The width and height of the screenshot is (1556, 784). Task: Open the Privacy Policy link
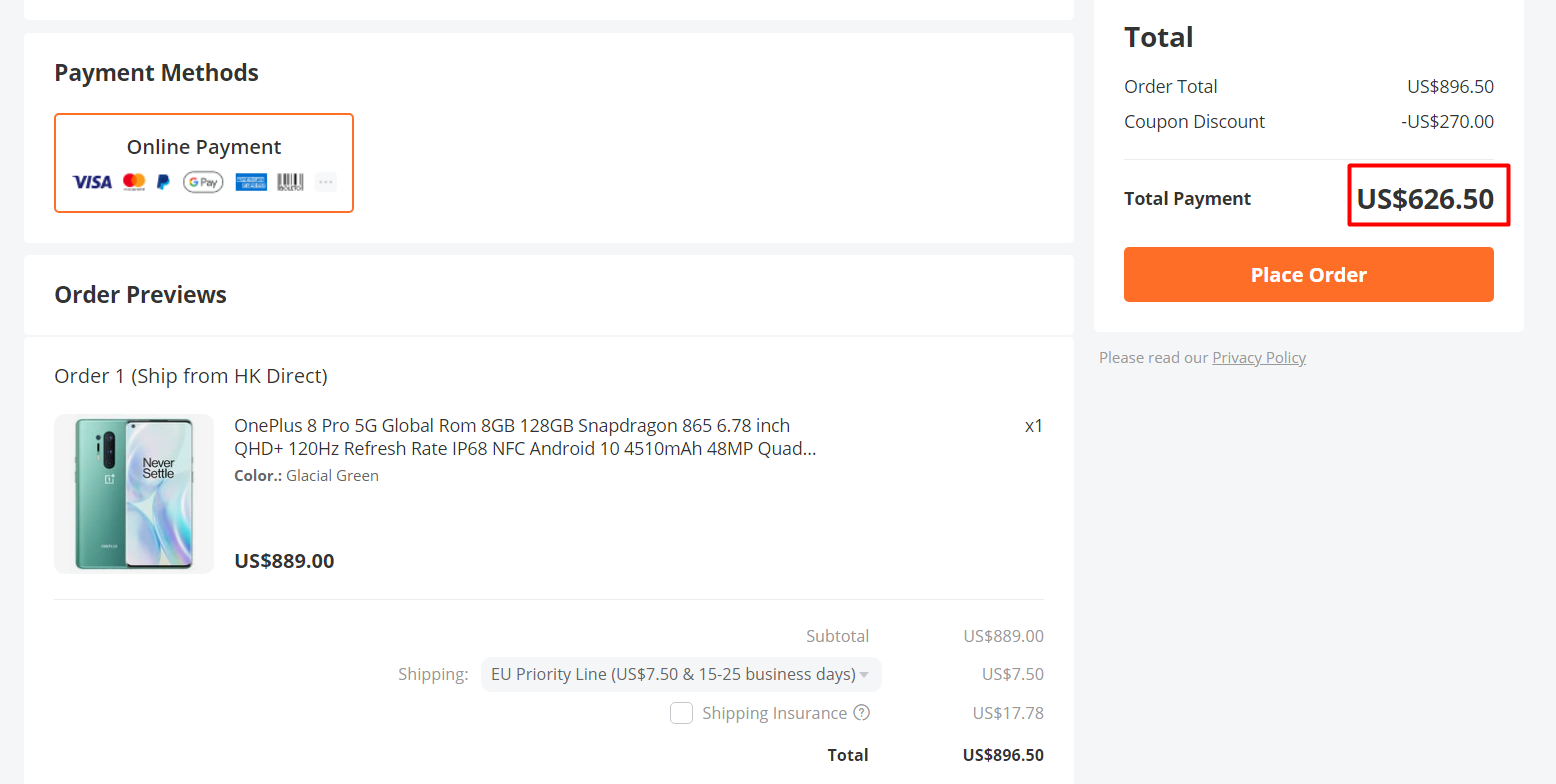pyautogui.click(x=1259, y=357)
